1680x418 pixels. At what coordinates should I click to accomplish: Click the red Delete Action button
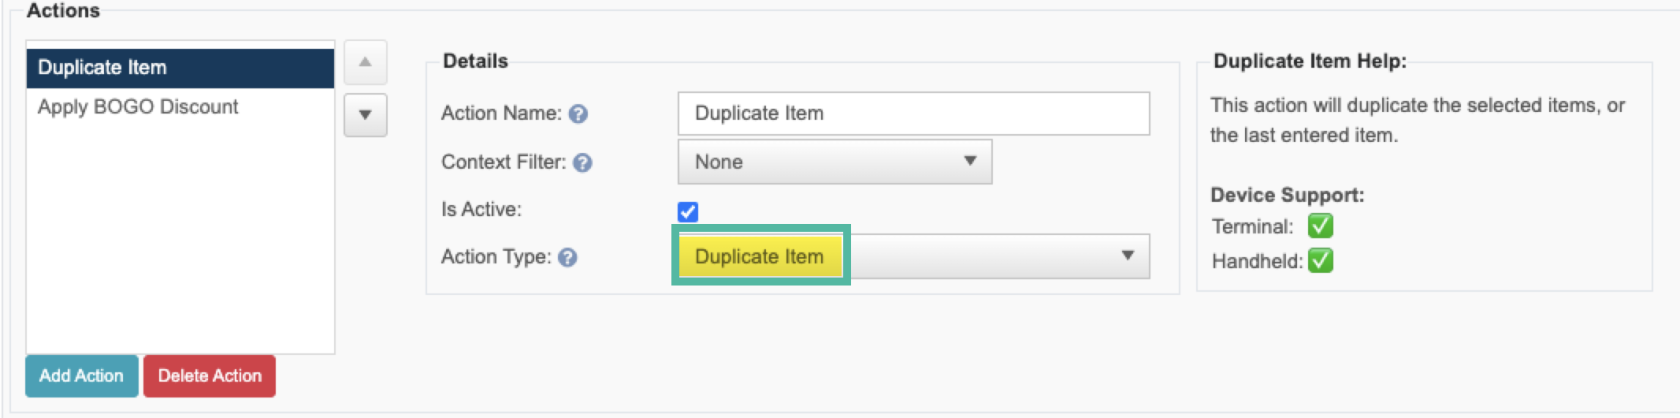[209, 376]
